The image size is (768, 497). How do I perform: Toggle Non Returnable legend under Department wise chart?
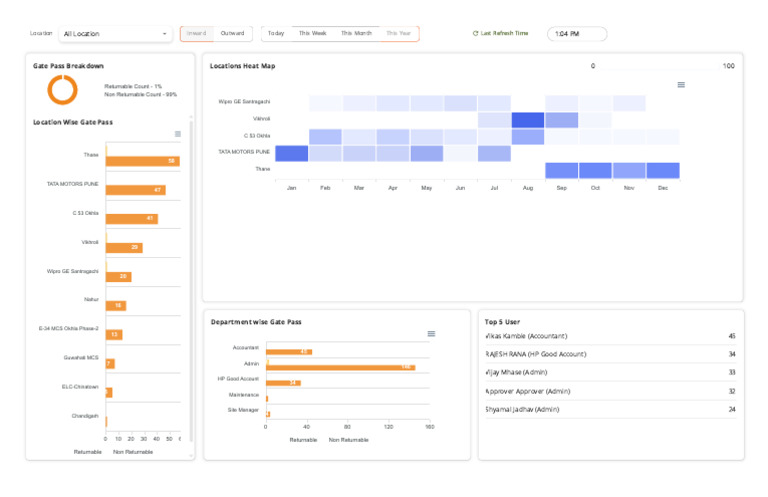point(348,440)
